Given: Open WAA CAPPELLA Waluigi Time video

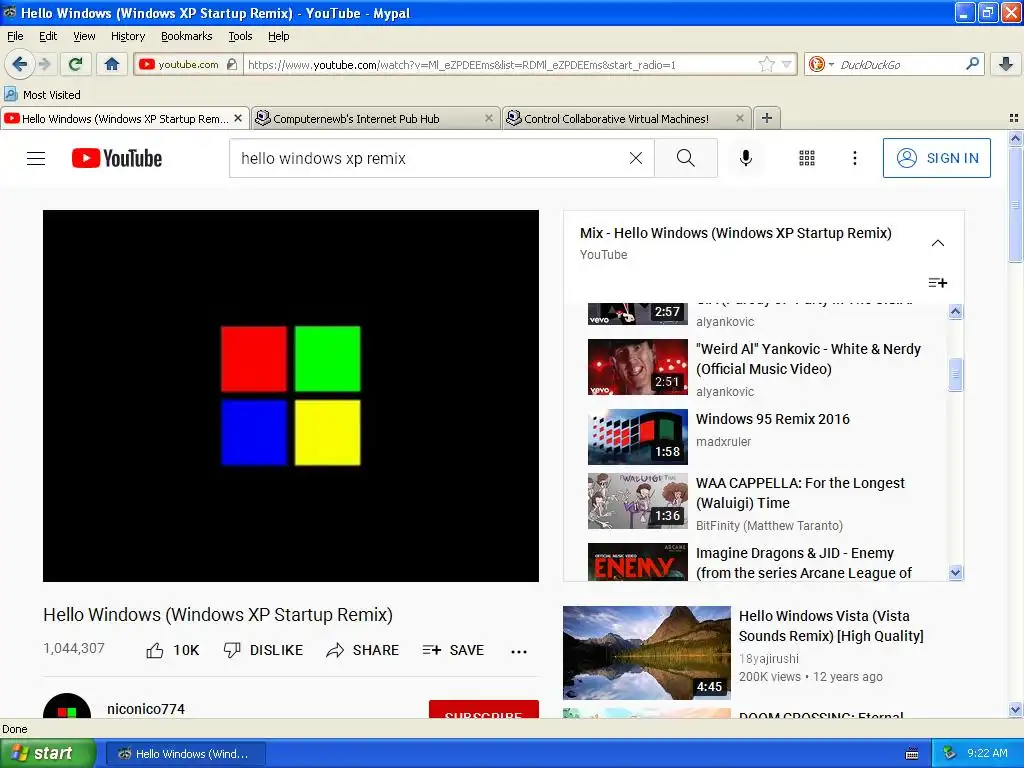Looking at the screenshot, I should pyautogui.click(x=800, y=493).
